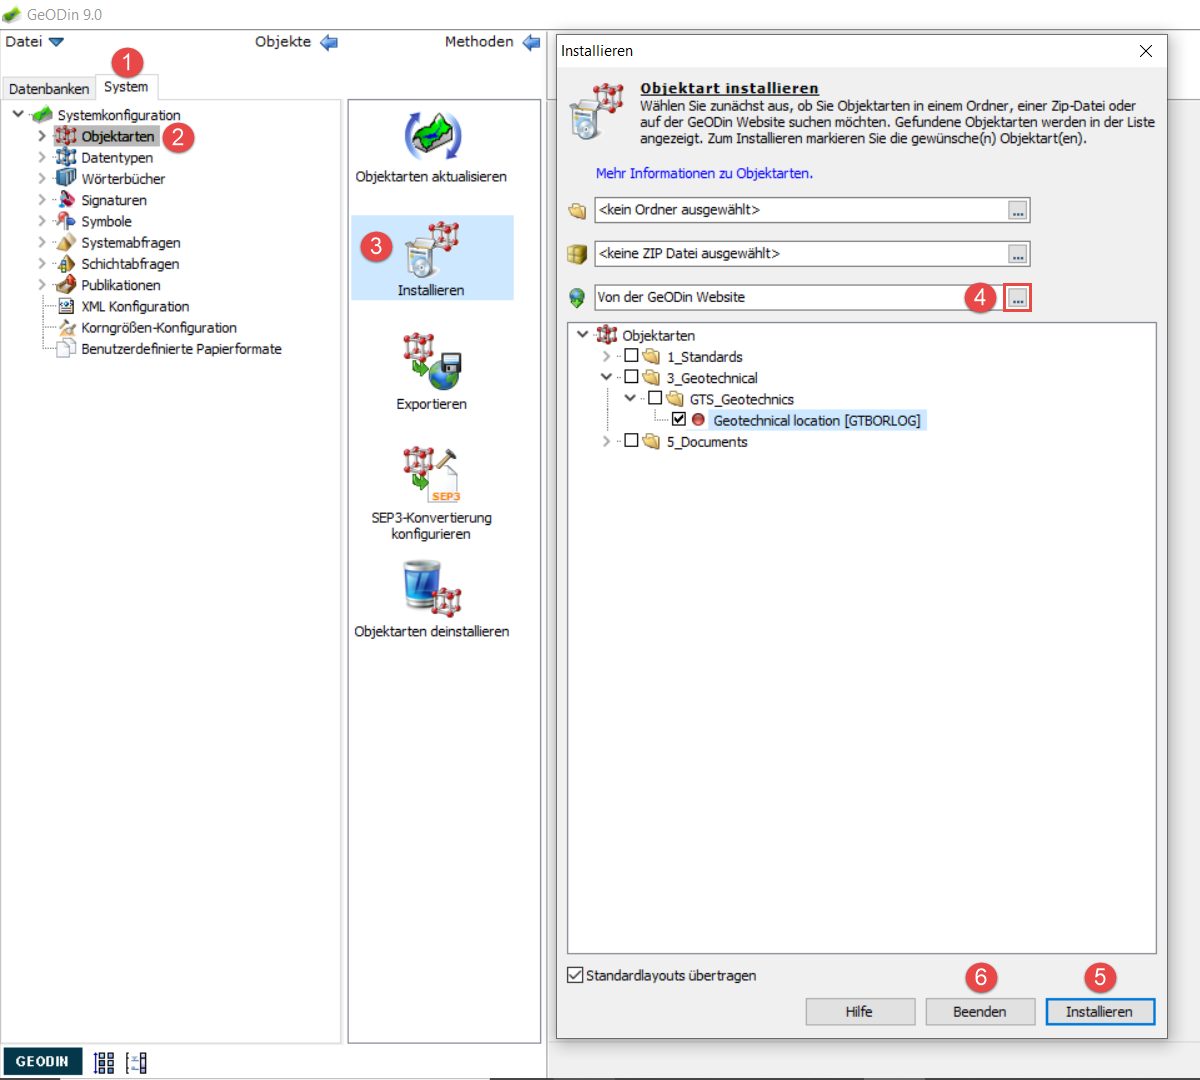Collapse the 3_Geotechnical folder
Image resolution: width=1200 pixels, height=1080 pixels.
606,377
